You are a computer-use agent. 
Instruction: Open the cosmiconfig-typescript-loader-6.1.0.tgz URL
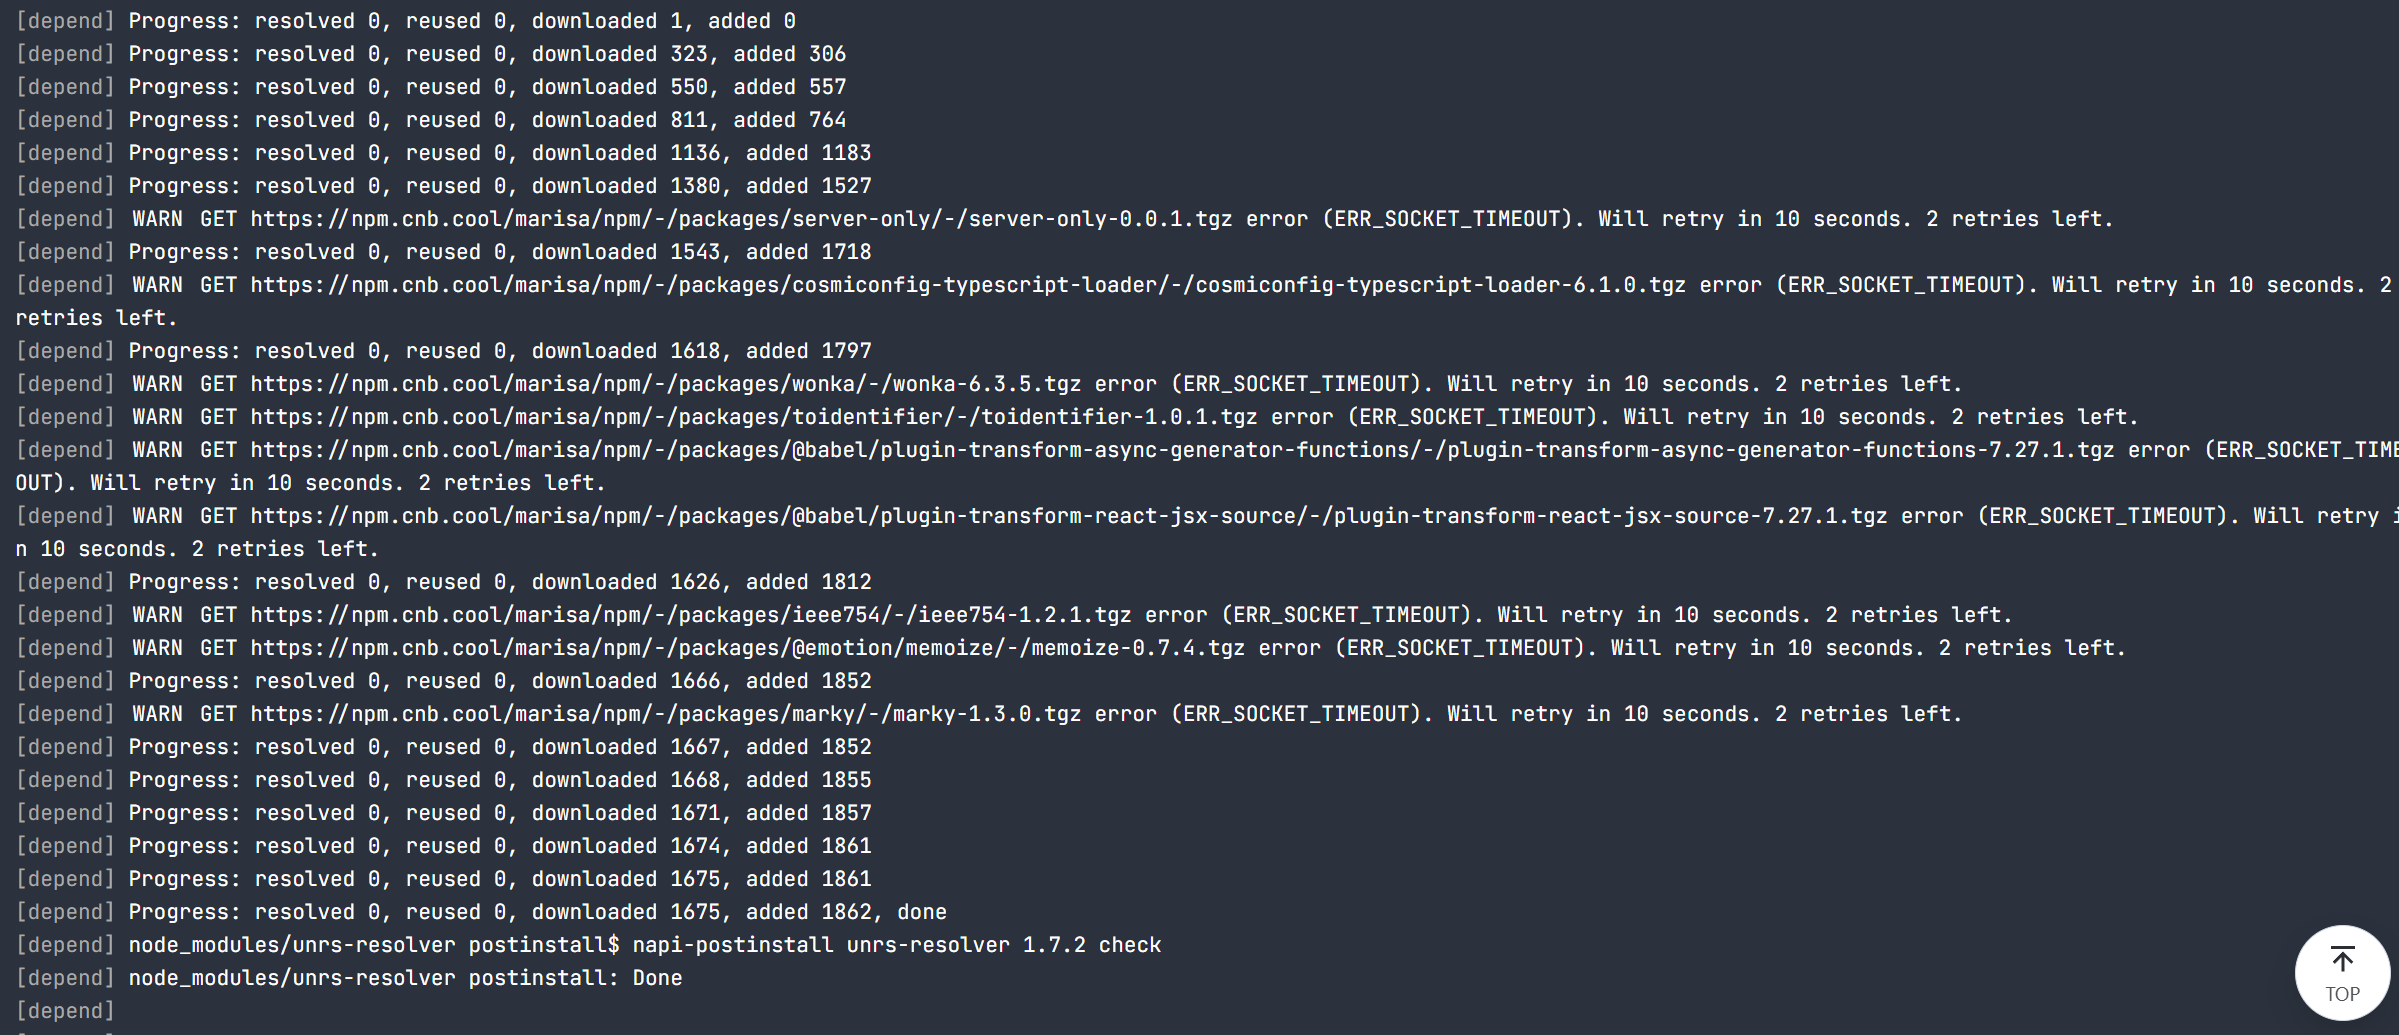coord(967,285)
